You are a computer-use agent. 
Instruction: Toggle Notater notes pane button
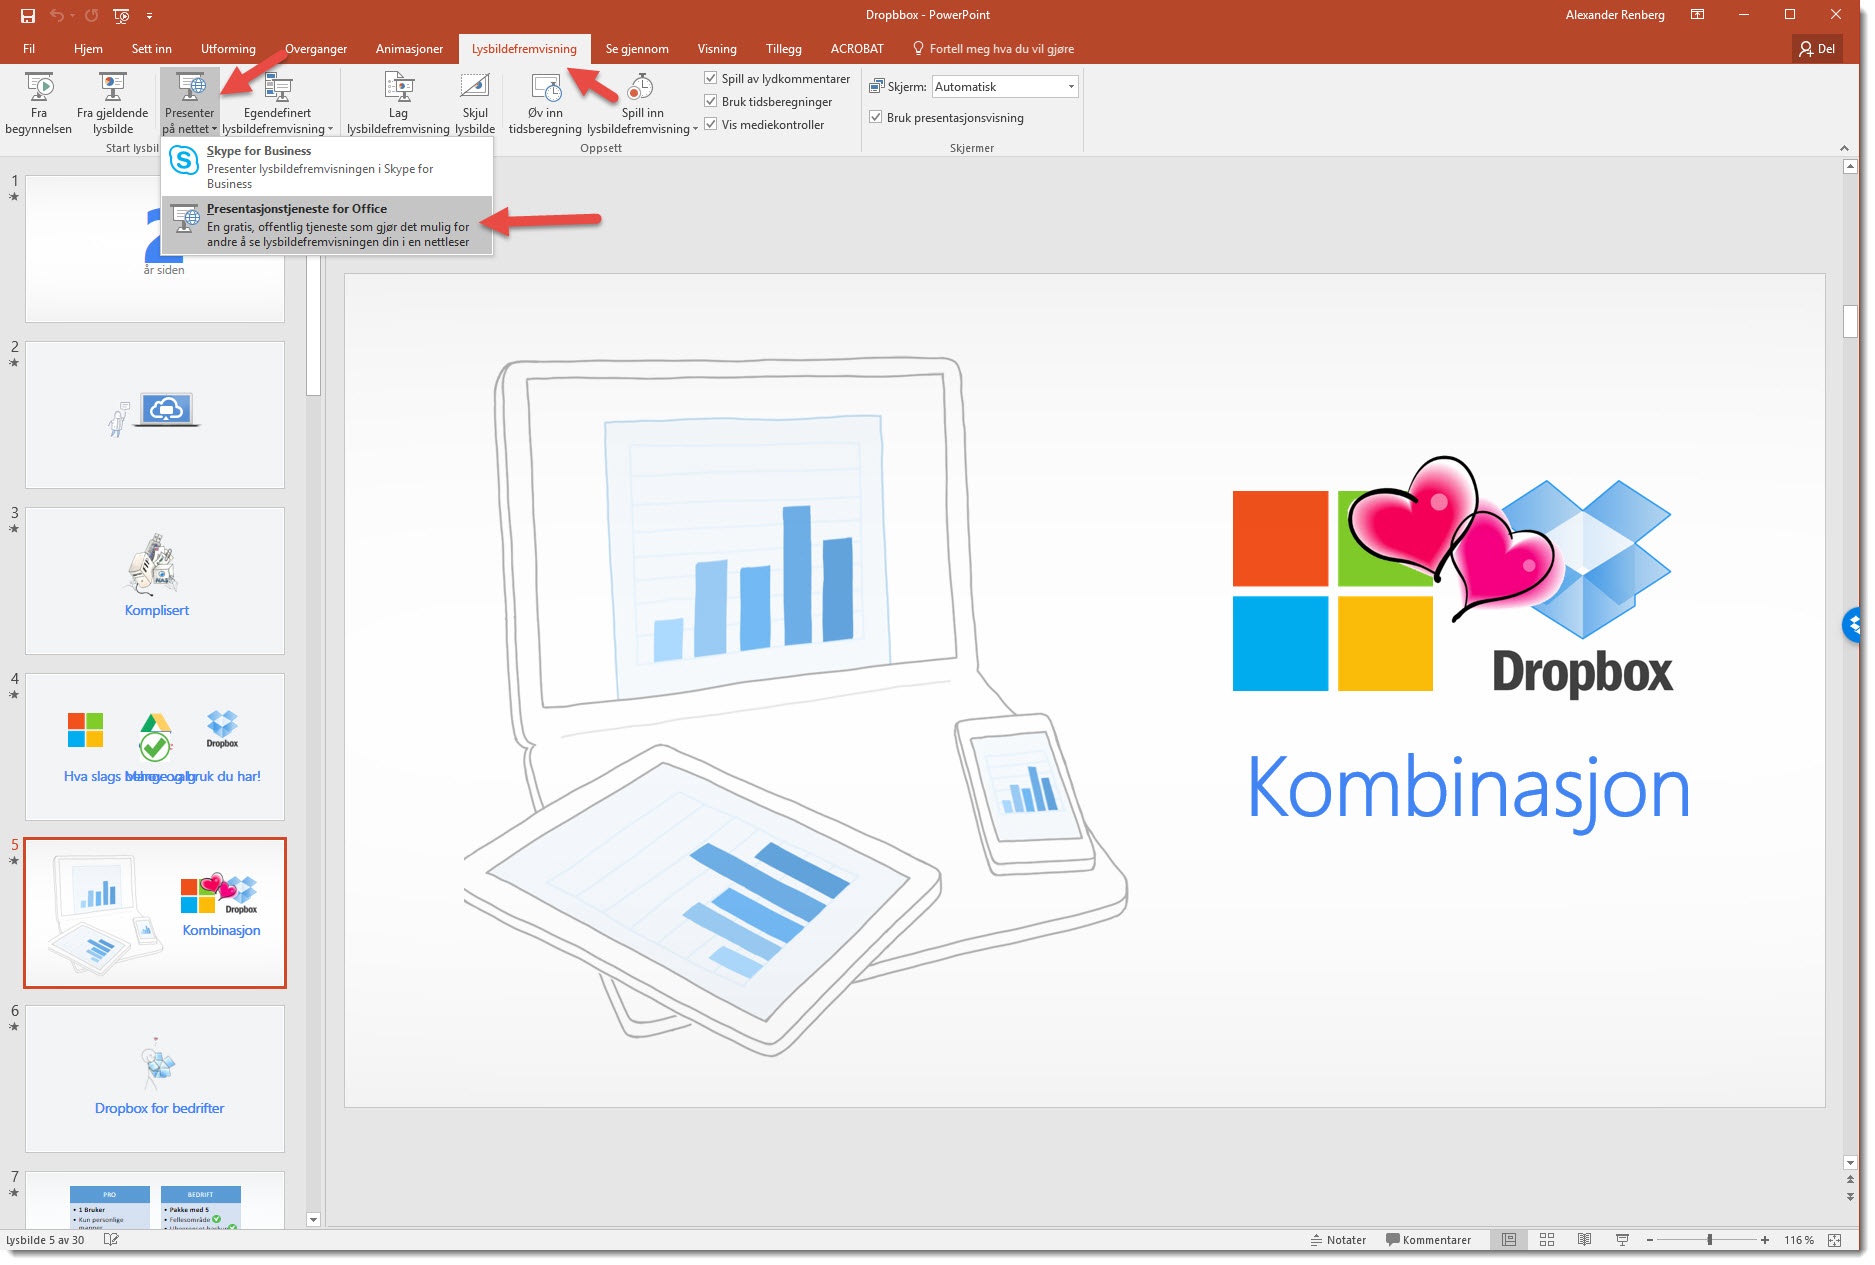(x=1338, y=1240)
